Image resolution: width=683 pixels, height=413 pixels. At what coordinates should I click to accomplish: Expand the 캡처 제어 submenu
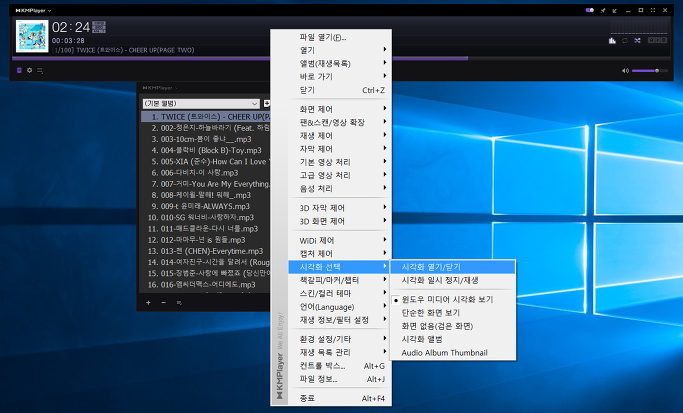pos(340,254)
